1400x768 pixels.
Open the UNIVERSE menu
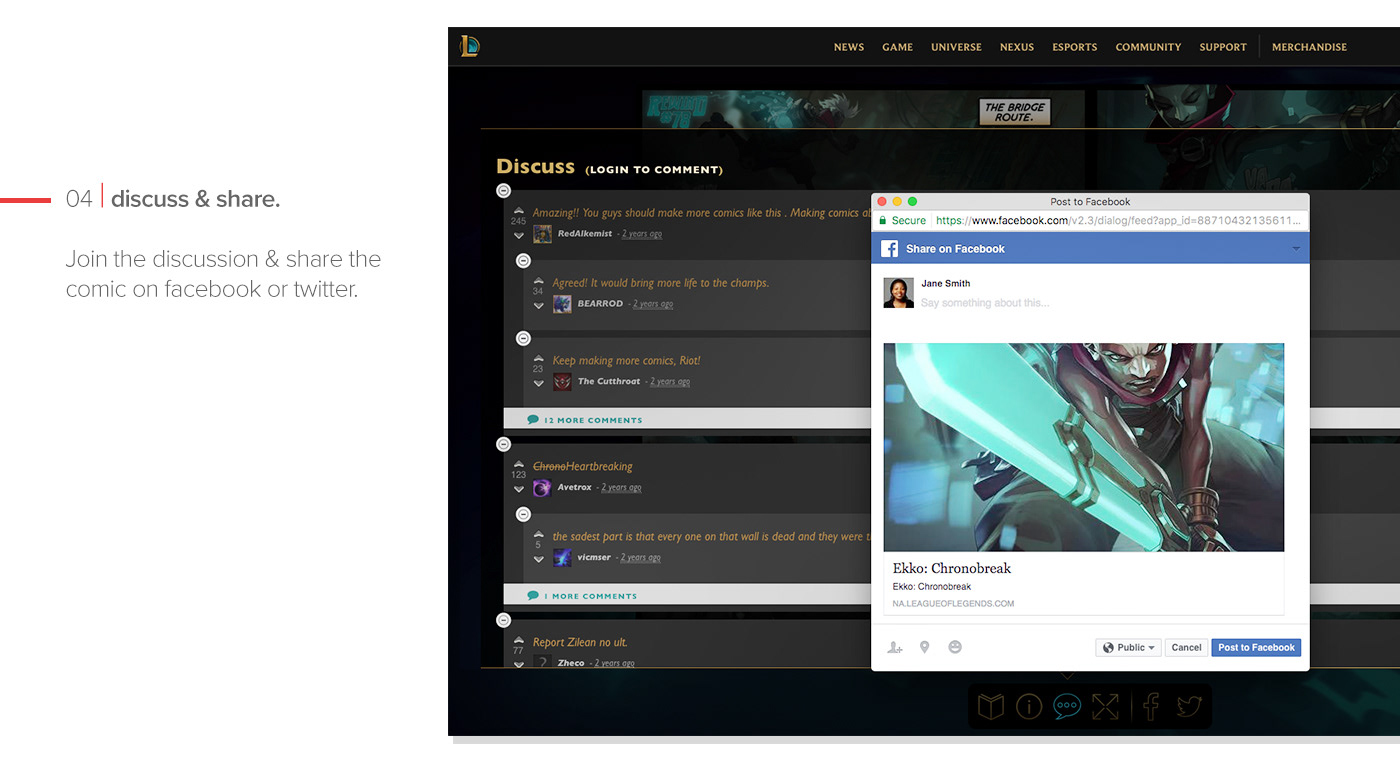(x=956, y=47)
